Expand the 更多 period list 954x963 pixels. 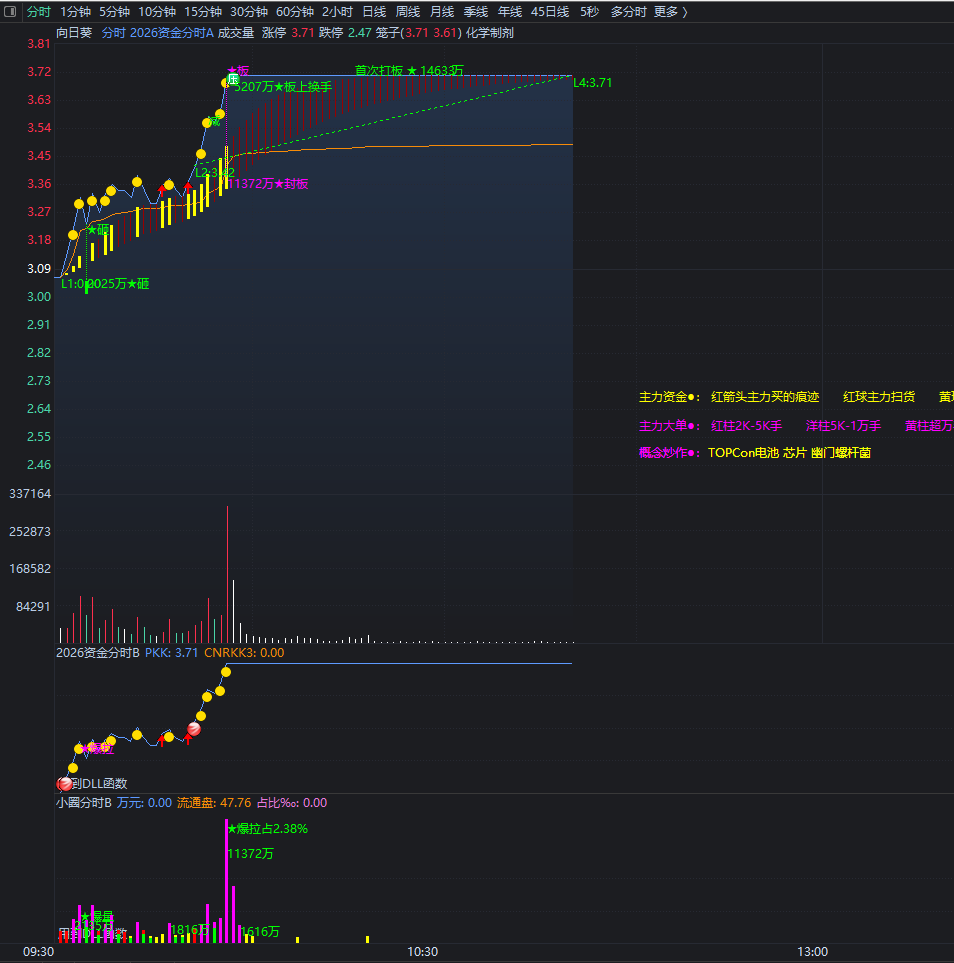(670, 12)
